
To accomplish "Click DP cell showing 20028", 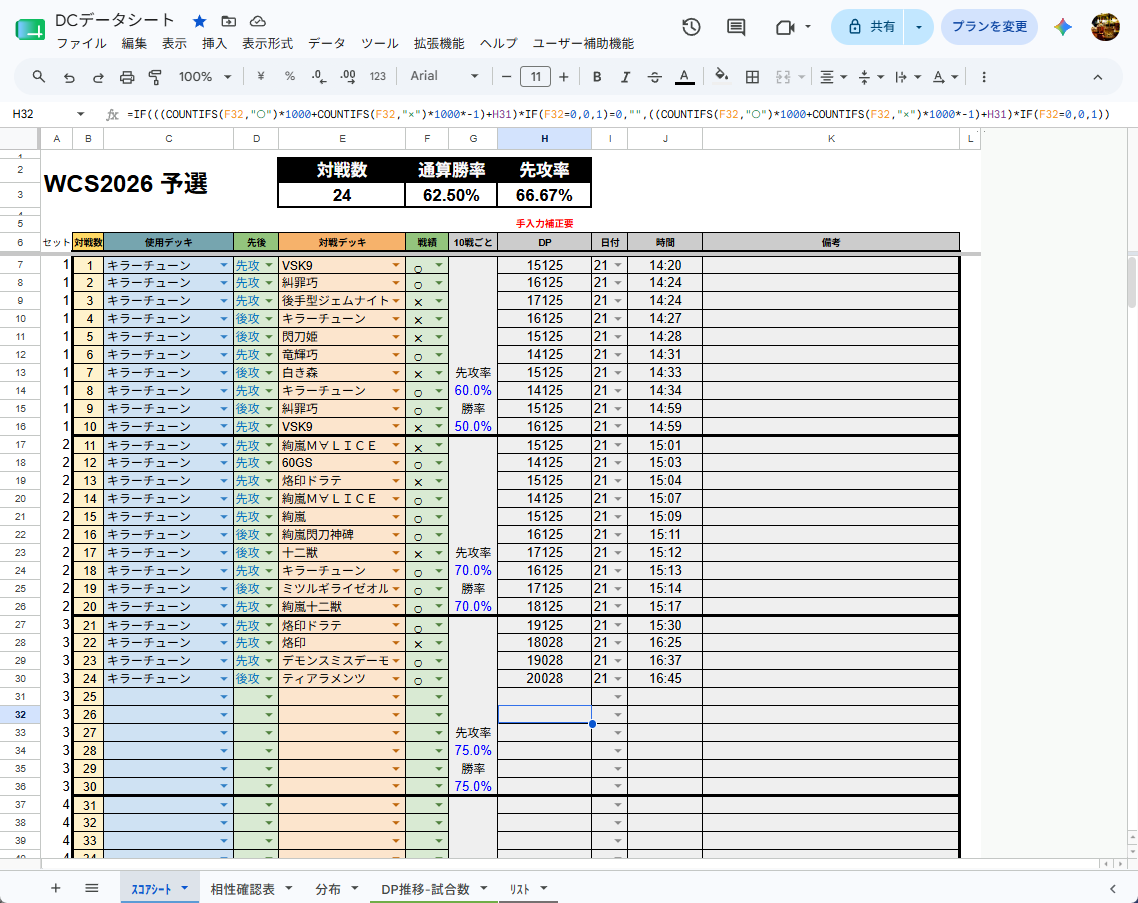I will pyautogui.click(x=544, y=679).
